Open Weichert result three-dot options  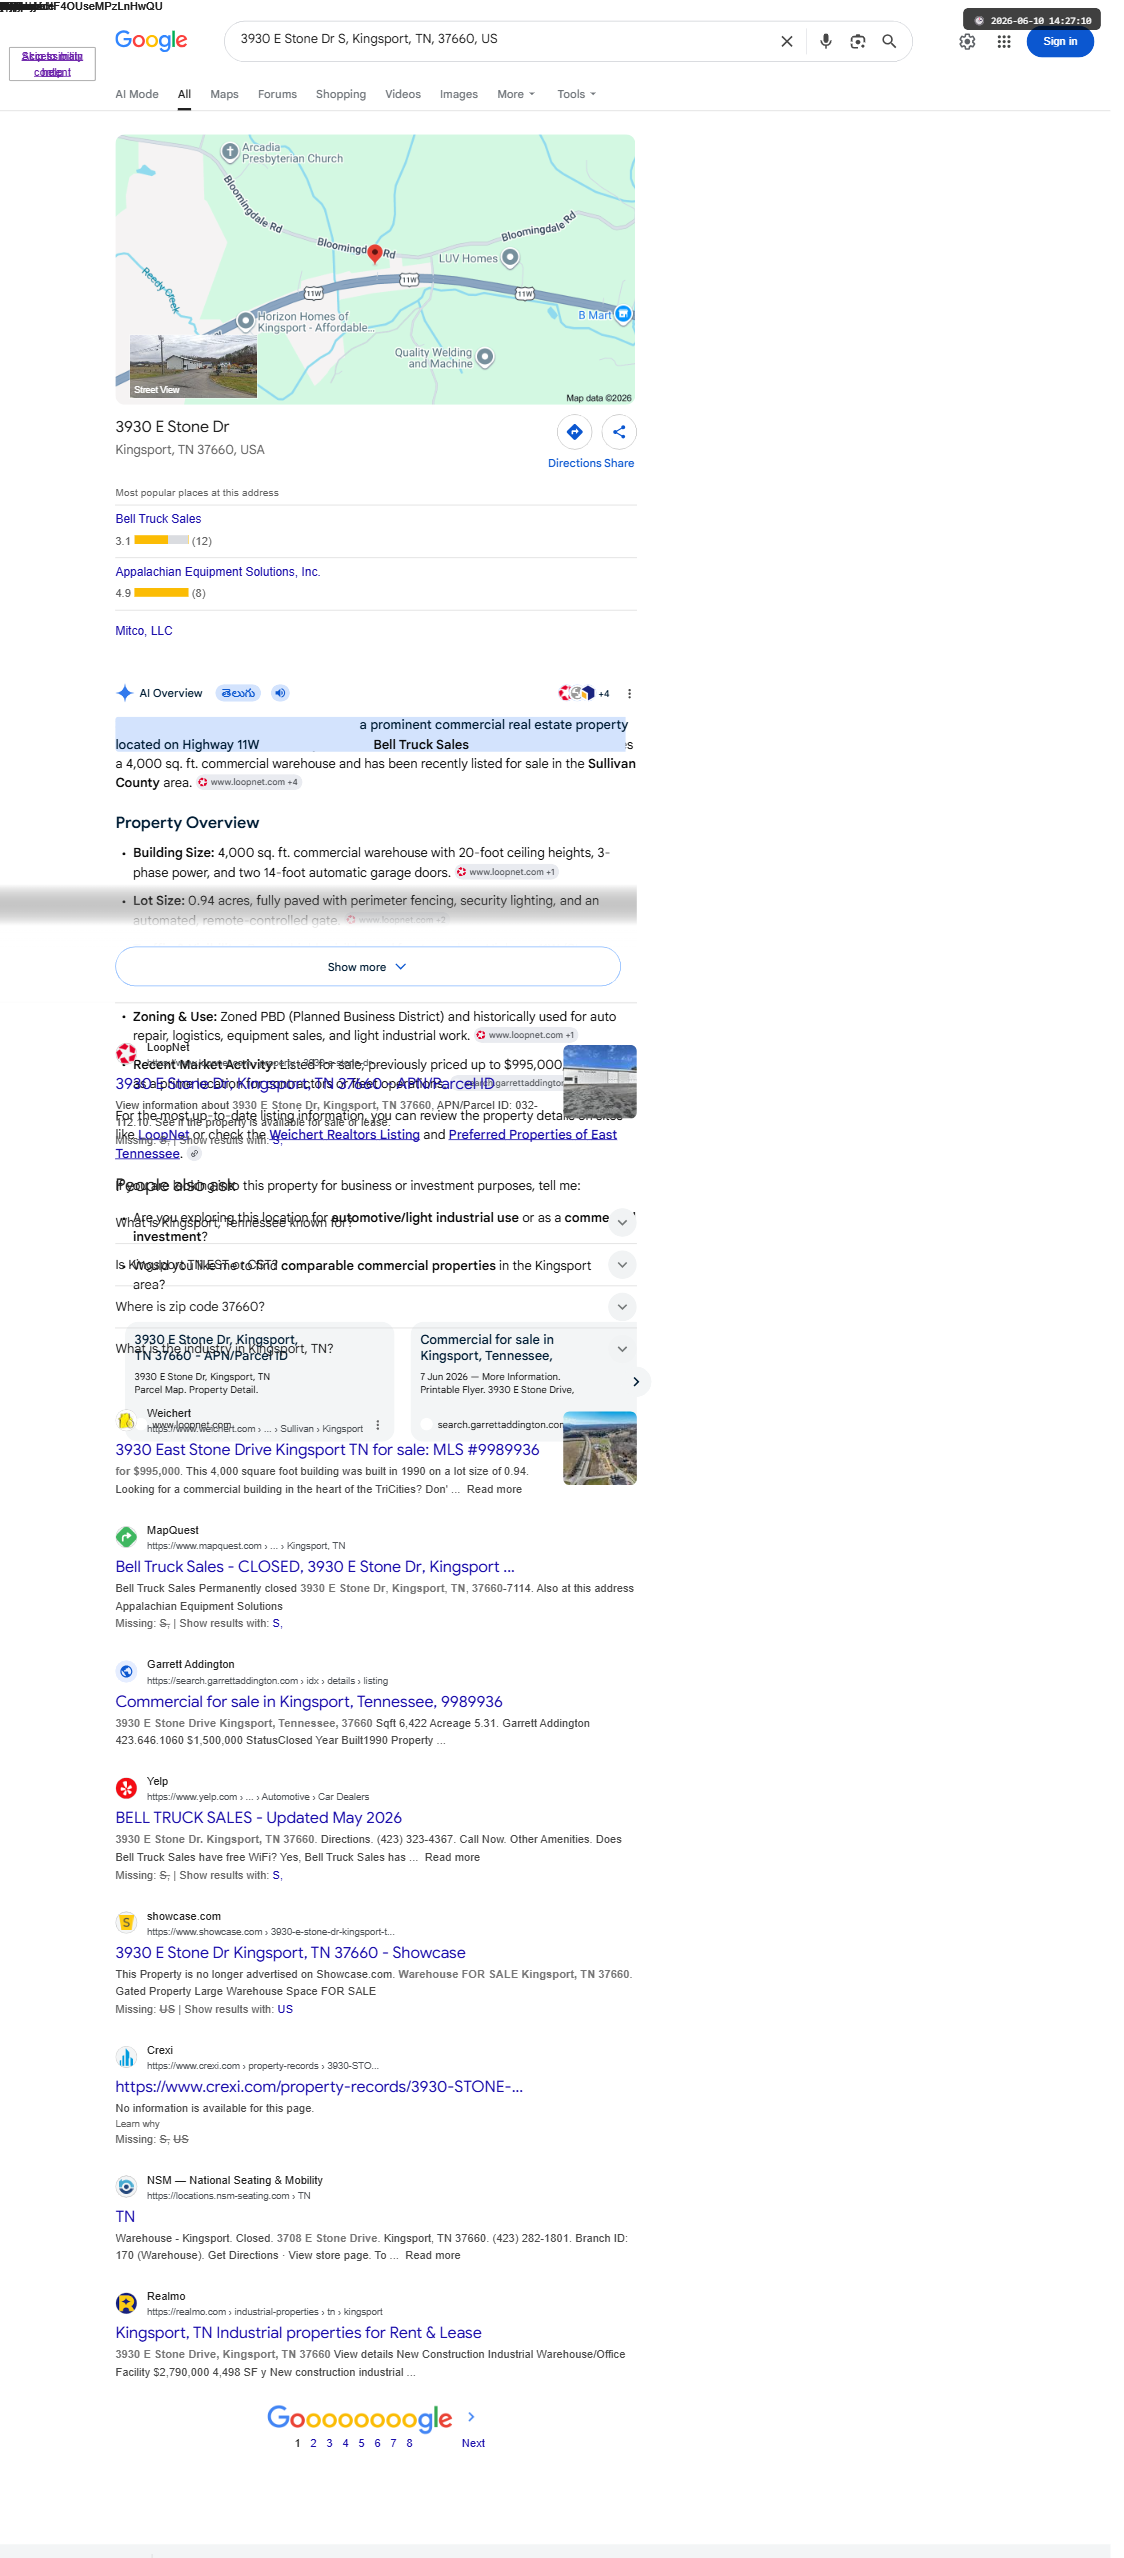coord(378,1425)
